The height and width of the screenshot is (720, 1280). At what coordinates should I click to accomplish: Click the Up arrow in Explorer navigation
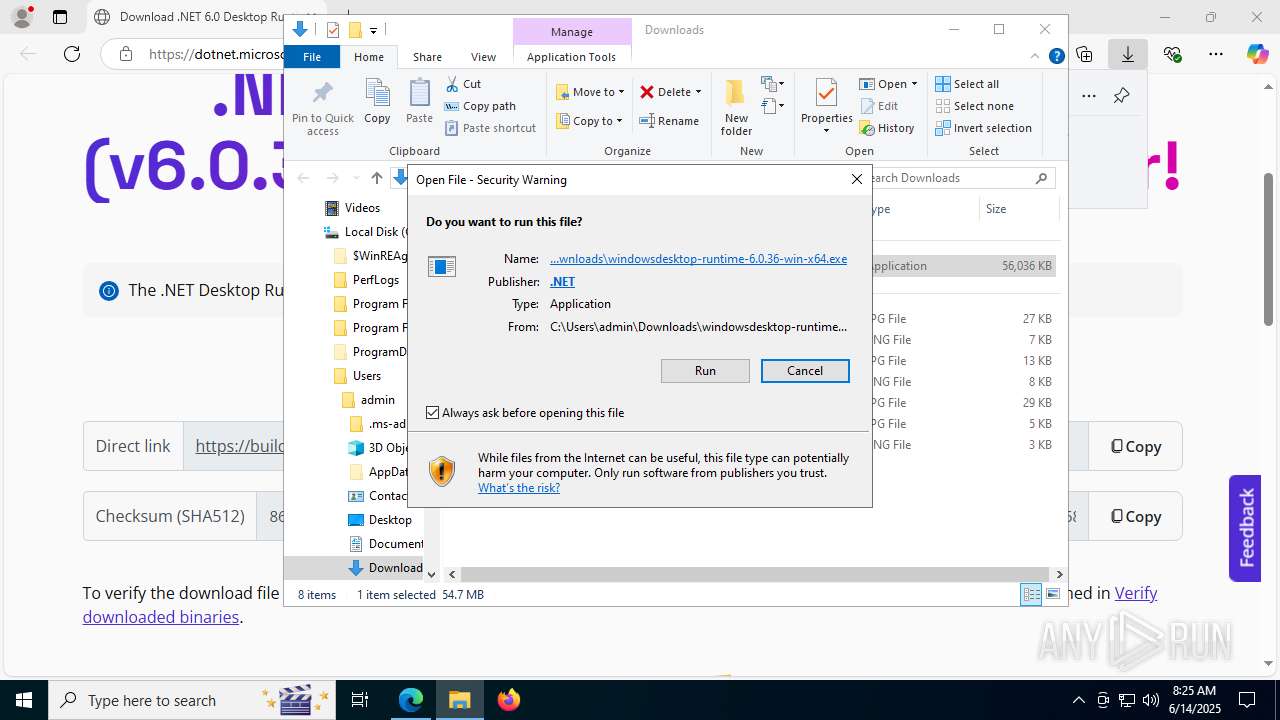(x=376, y=178)
